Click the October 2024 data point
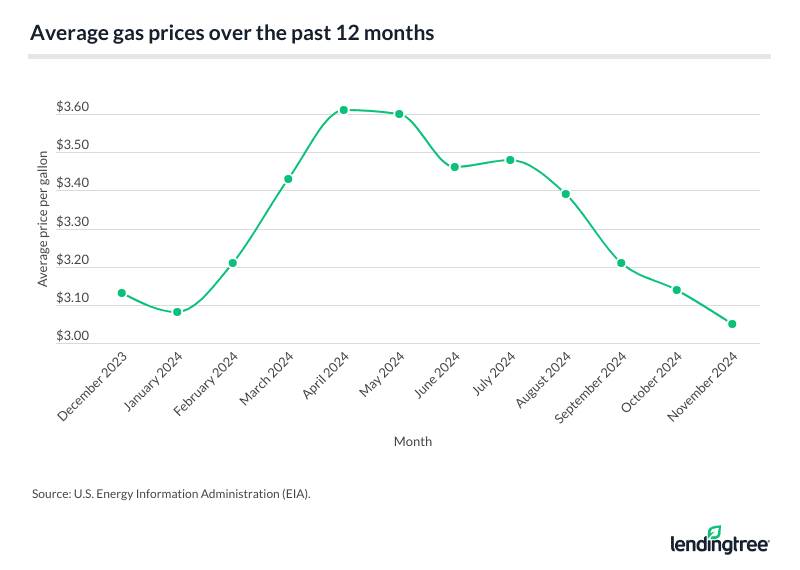 coord(676,290)
